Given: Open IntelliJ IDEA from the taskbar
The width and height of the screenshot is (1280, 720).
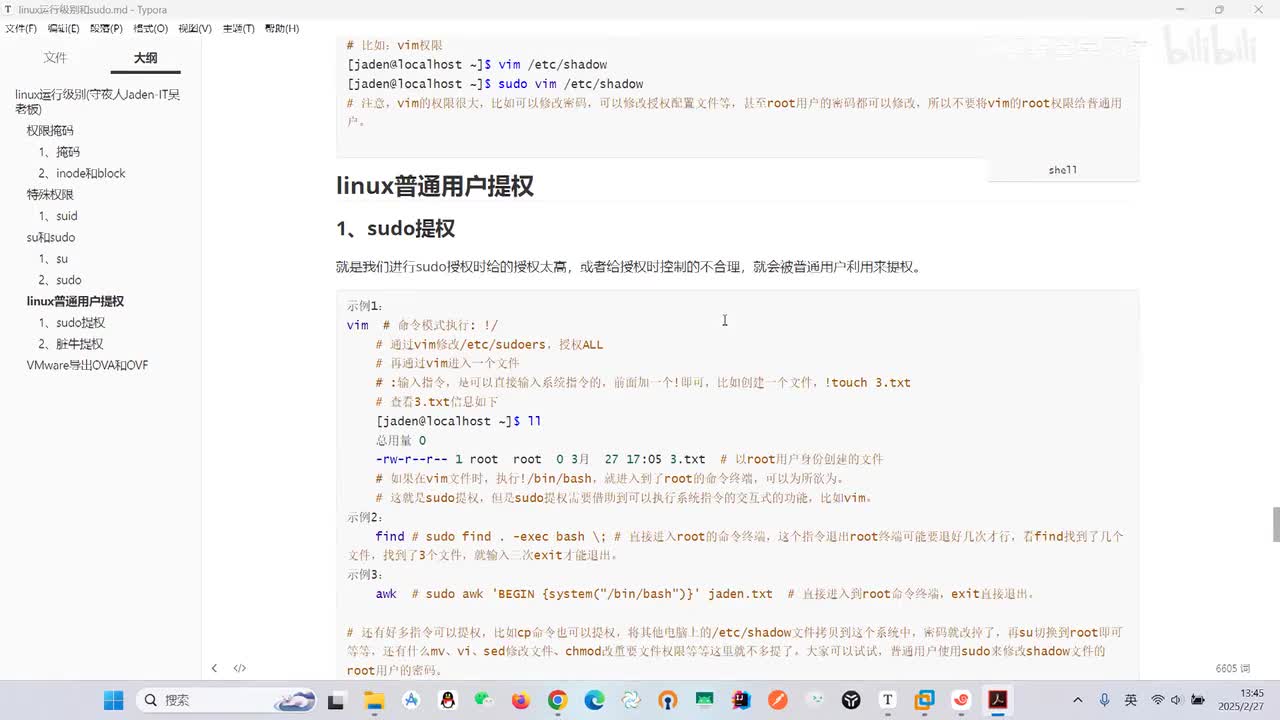Looking at the screenshot, I should tap(741, 700).
